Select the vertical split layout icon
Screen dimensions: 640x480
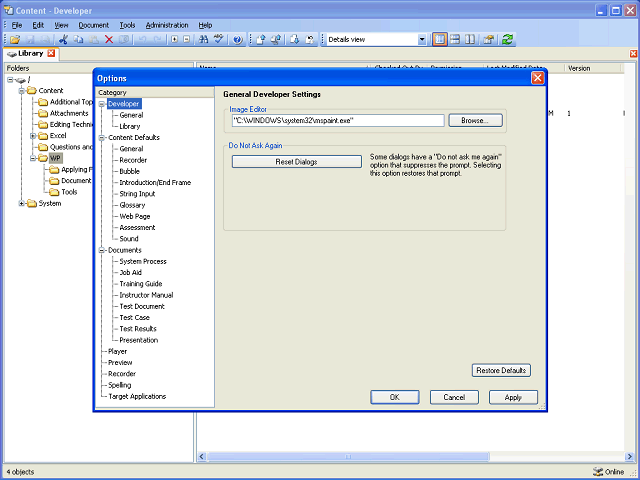(470, 40)
